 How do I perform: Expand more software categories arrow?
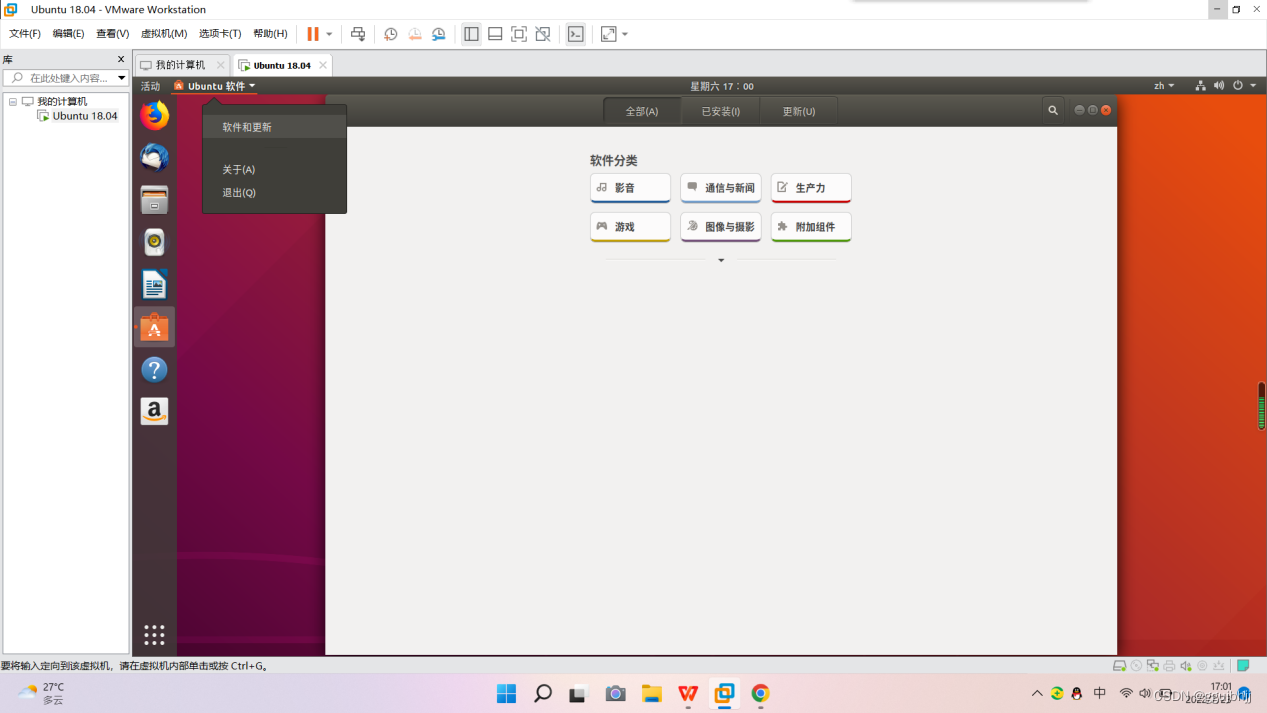(x=721, y=260)
